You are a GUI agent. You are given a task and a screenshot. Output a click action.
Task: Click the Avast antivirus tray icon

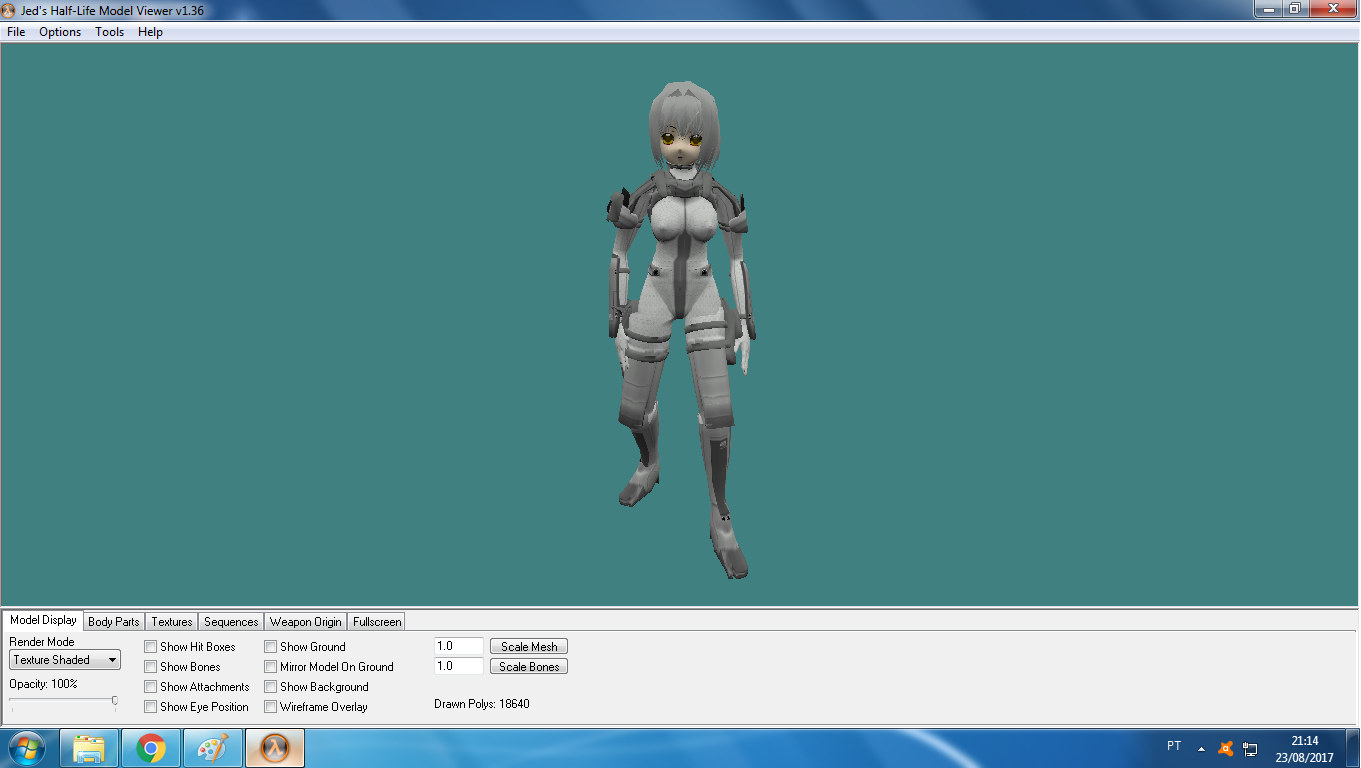[1226, 748]
